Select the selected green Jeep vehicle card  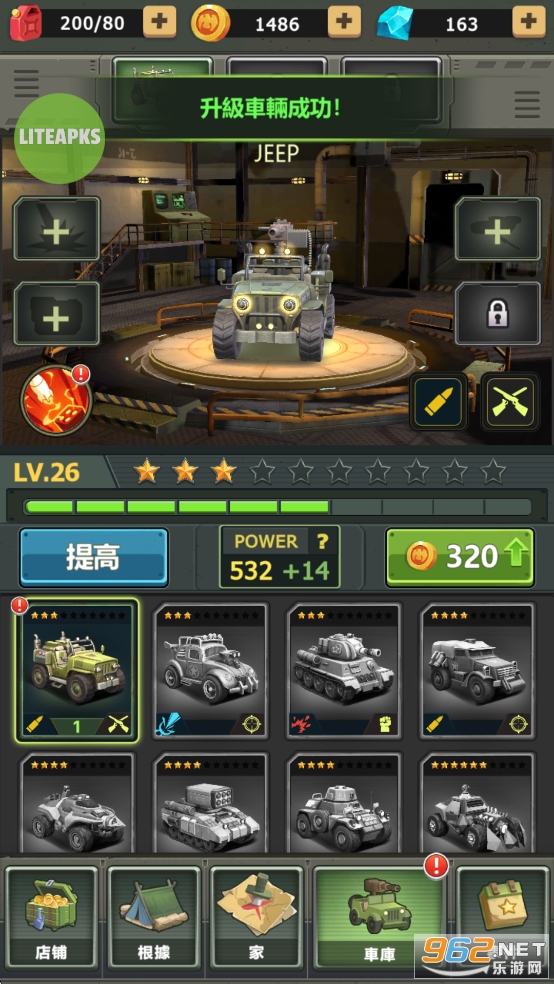[x=77, y=671]
